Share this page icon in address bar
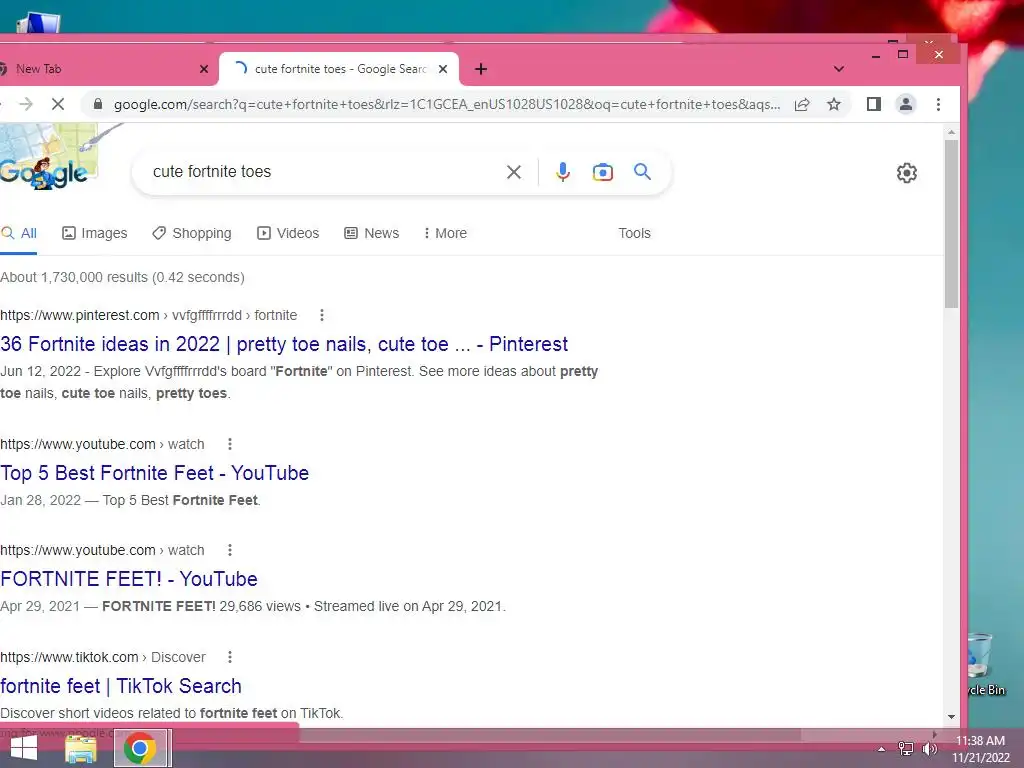The height and width of the screenshot is (768, 1024). pos(802,104)
